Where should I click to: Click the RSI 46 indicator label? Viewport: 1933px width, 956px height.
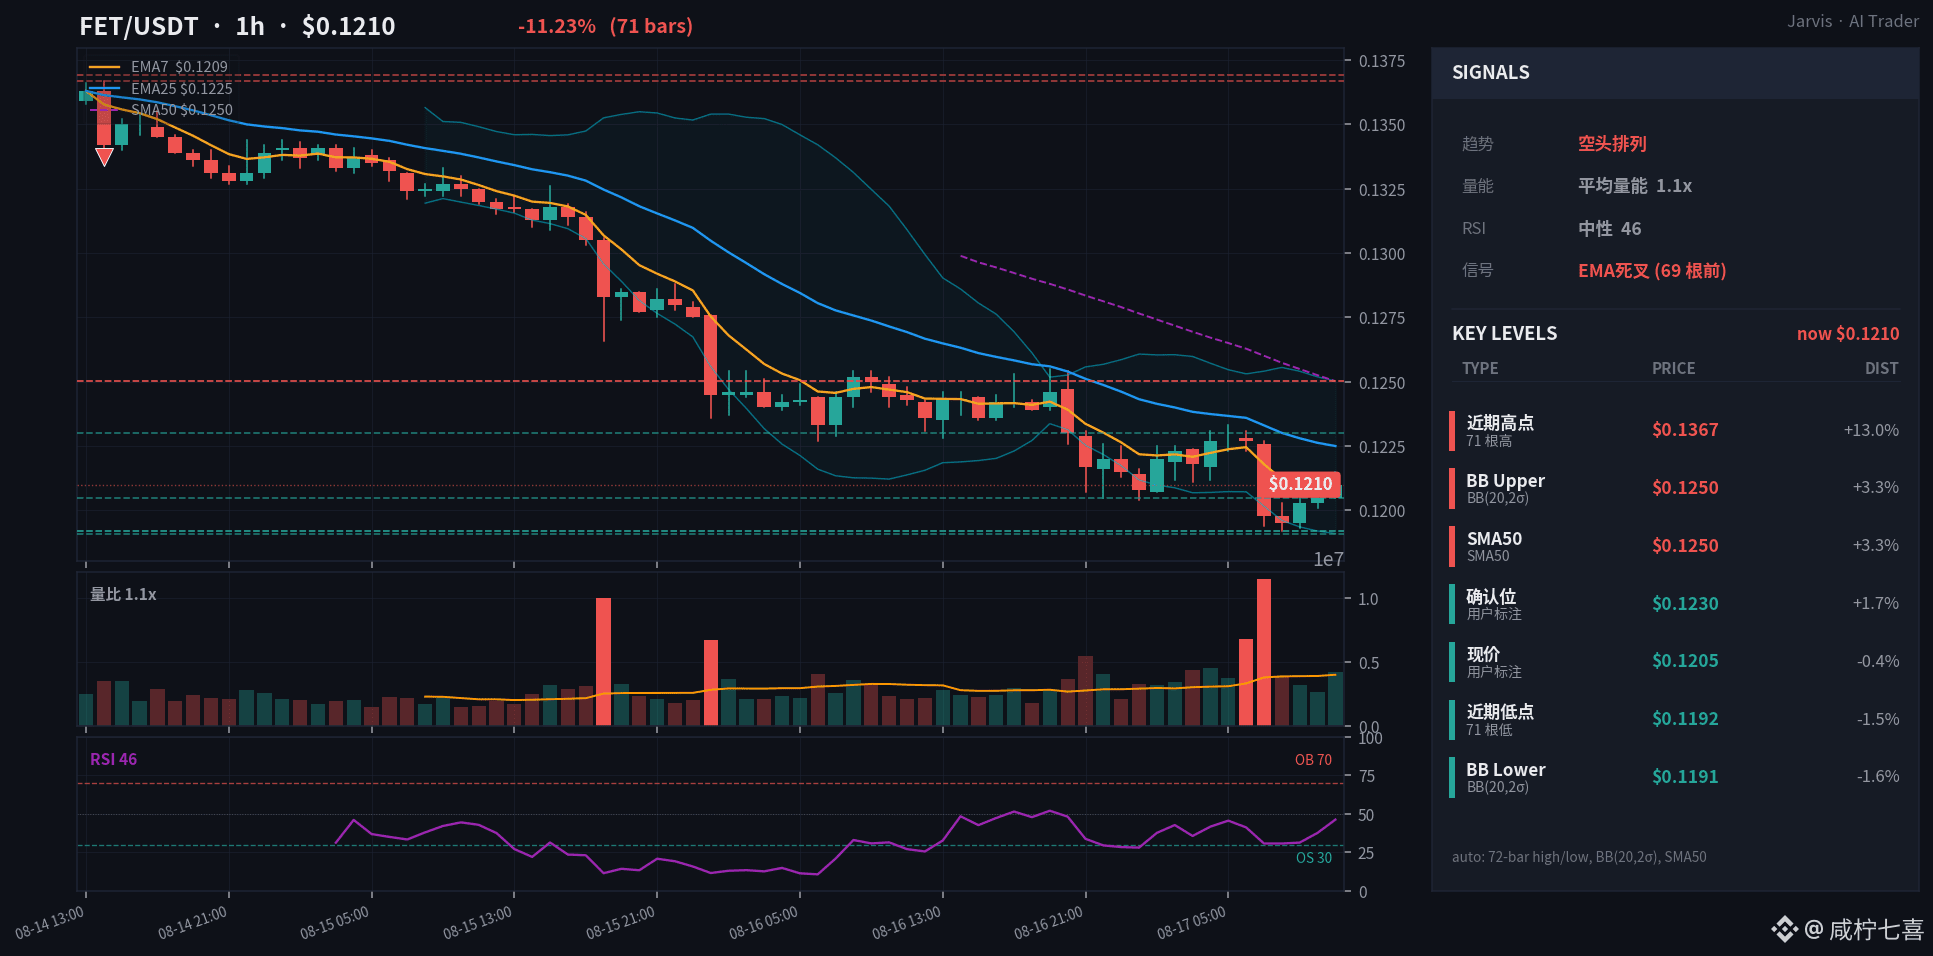(113, 759)
